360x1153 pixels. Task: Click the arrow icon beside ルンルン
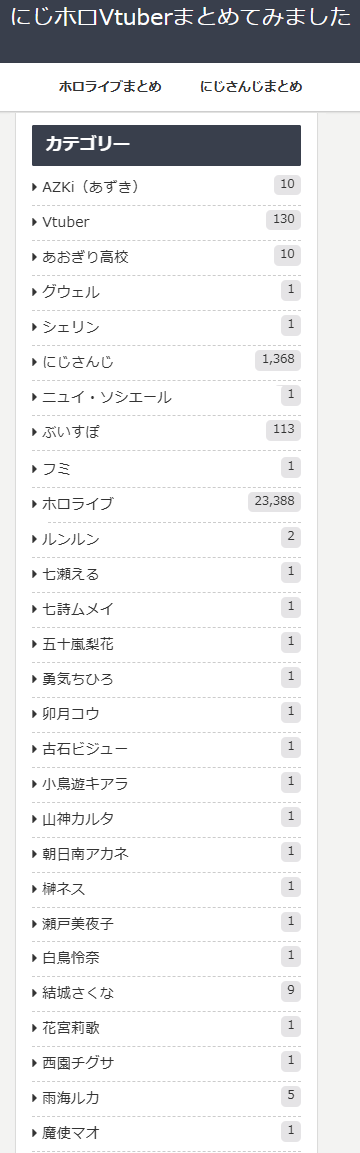tap(35, 539)
